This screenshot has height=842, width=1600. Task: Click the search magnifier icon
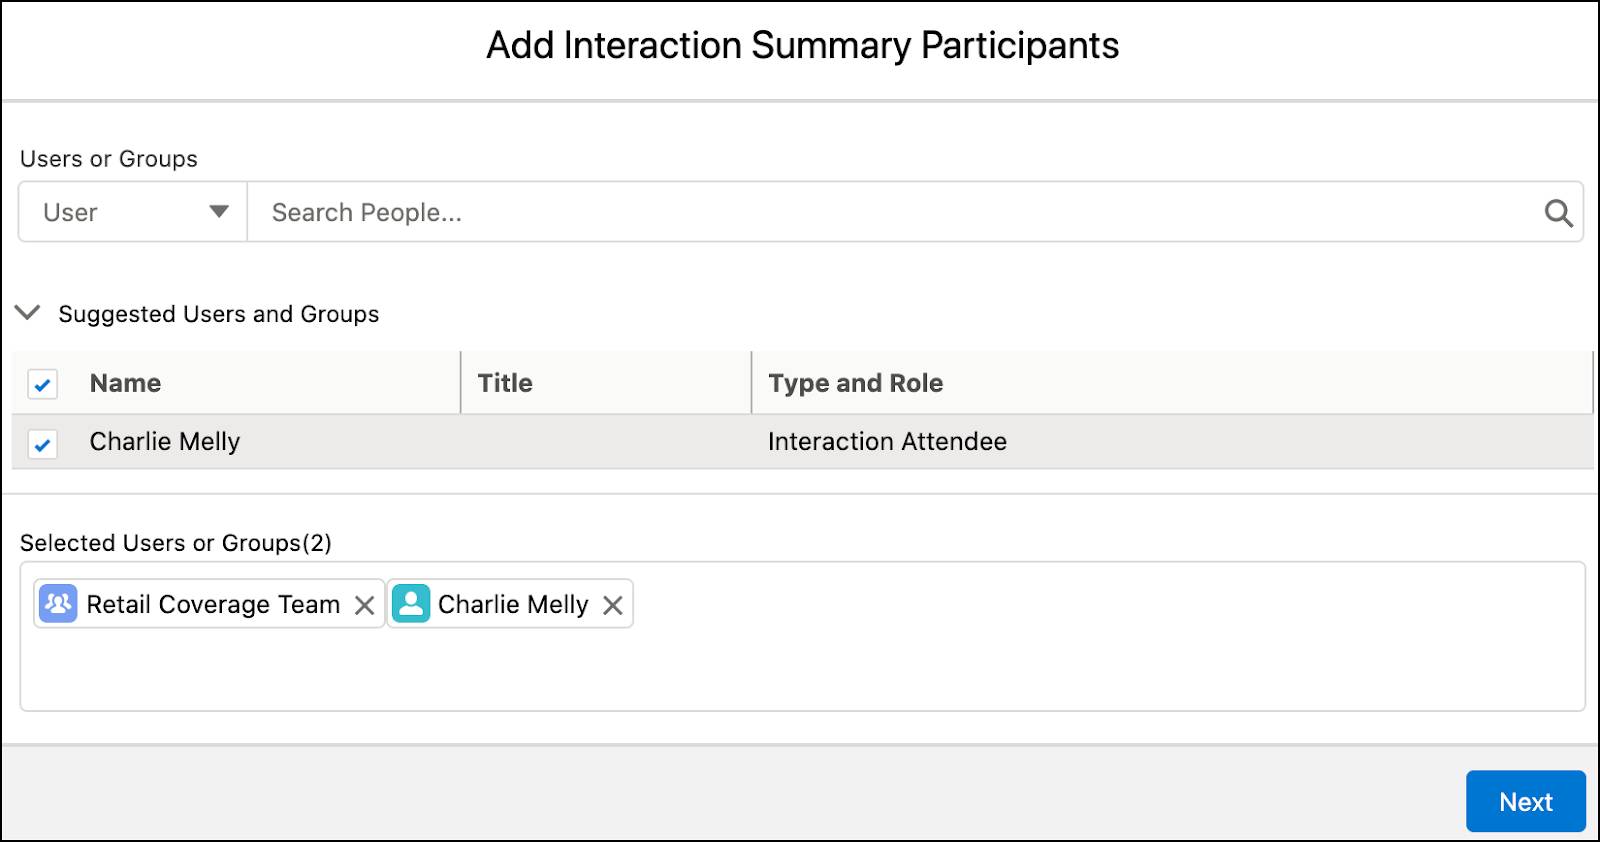pyautogui.click(x=1558, y=213)
